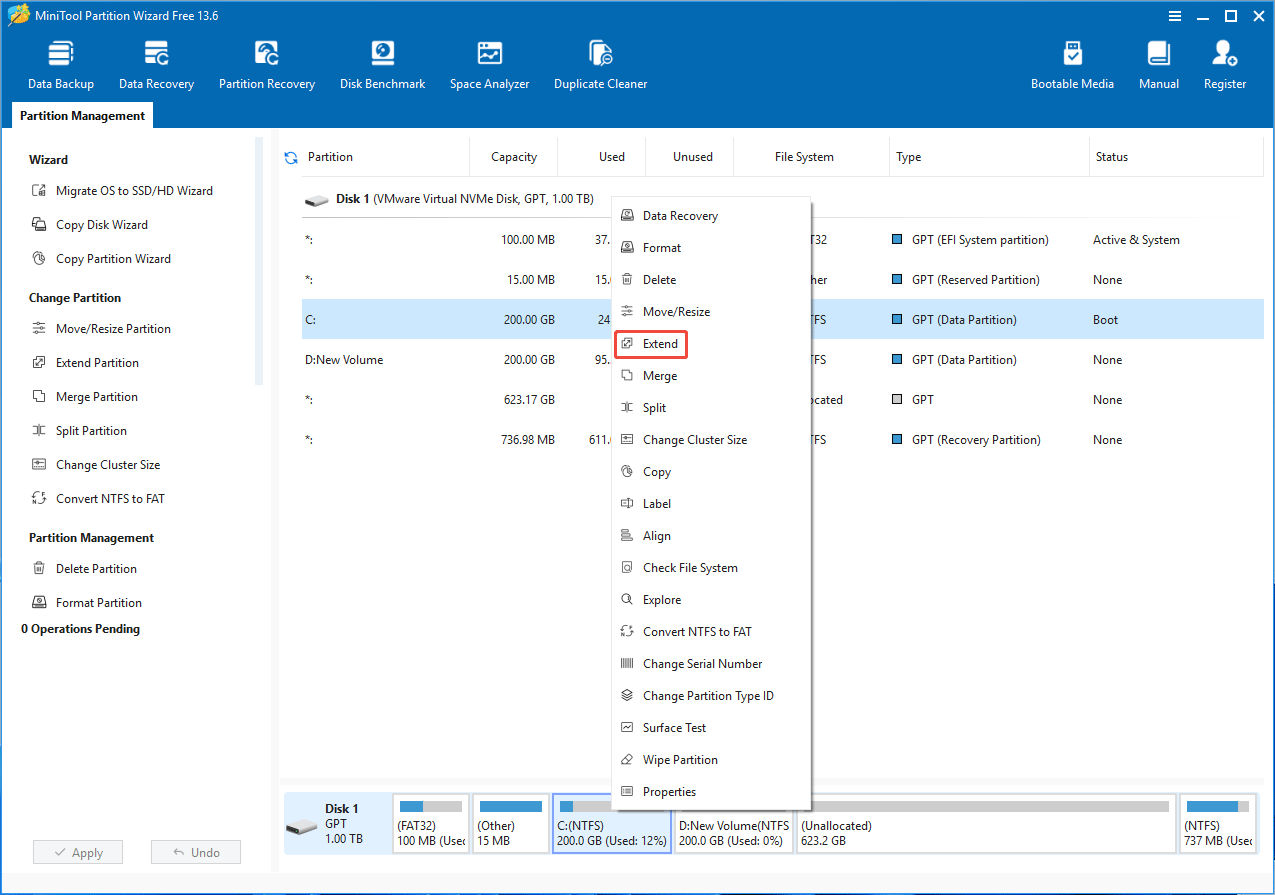Launch the Duplicate Cleaner
The width and height of the screenshot is (1275, 895).
pos(600,65)
